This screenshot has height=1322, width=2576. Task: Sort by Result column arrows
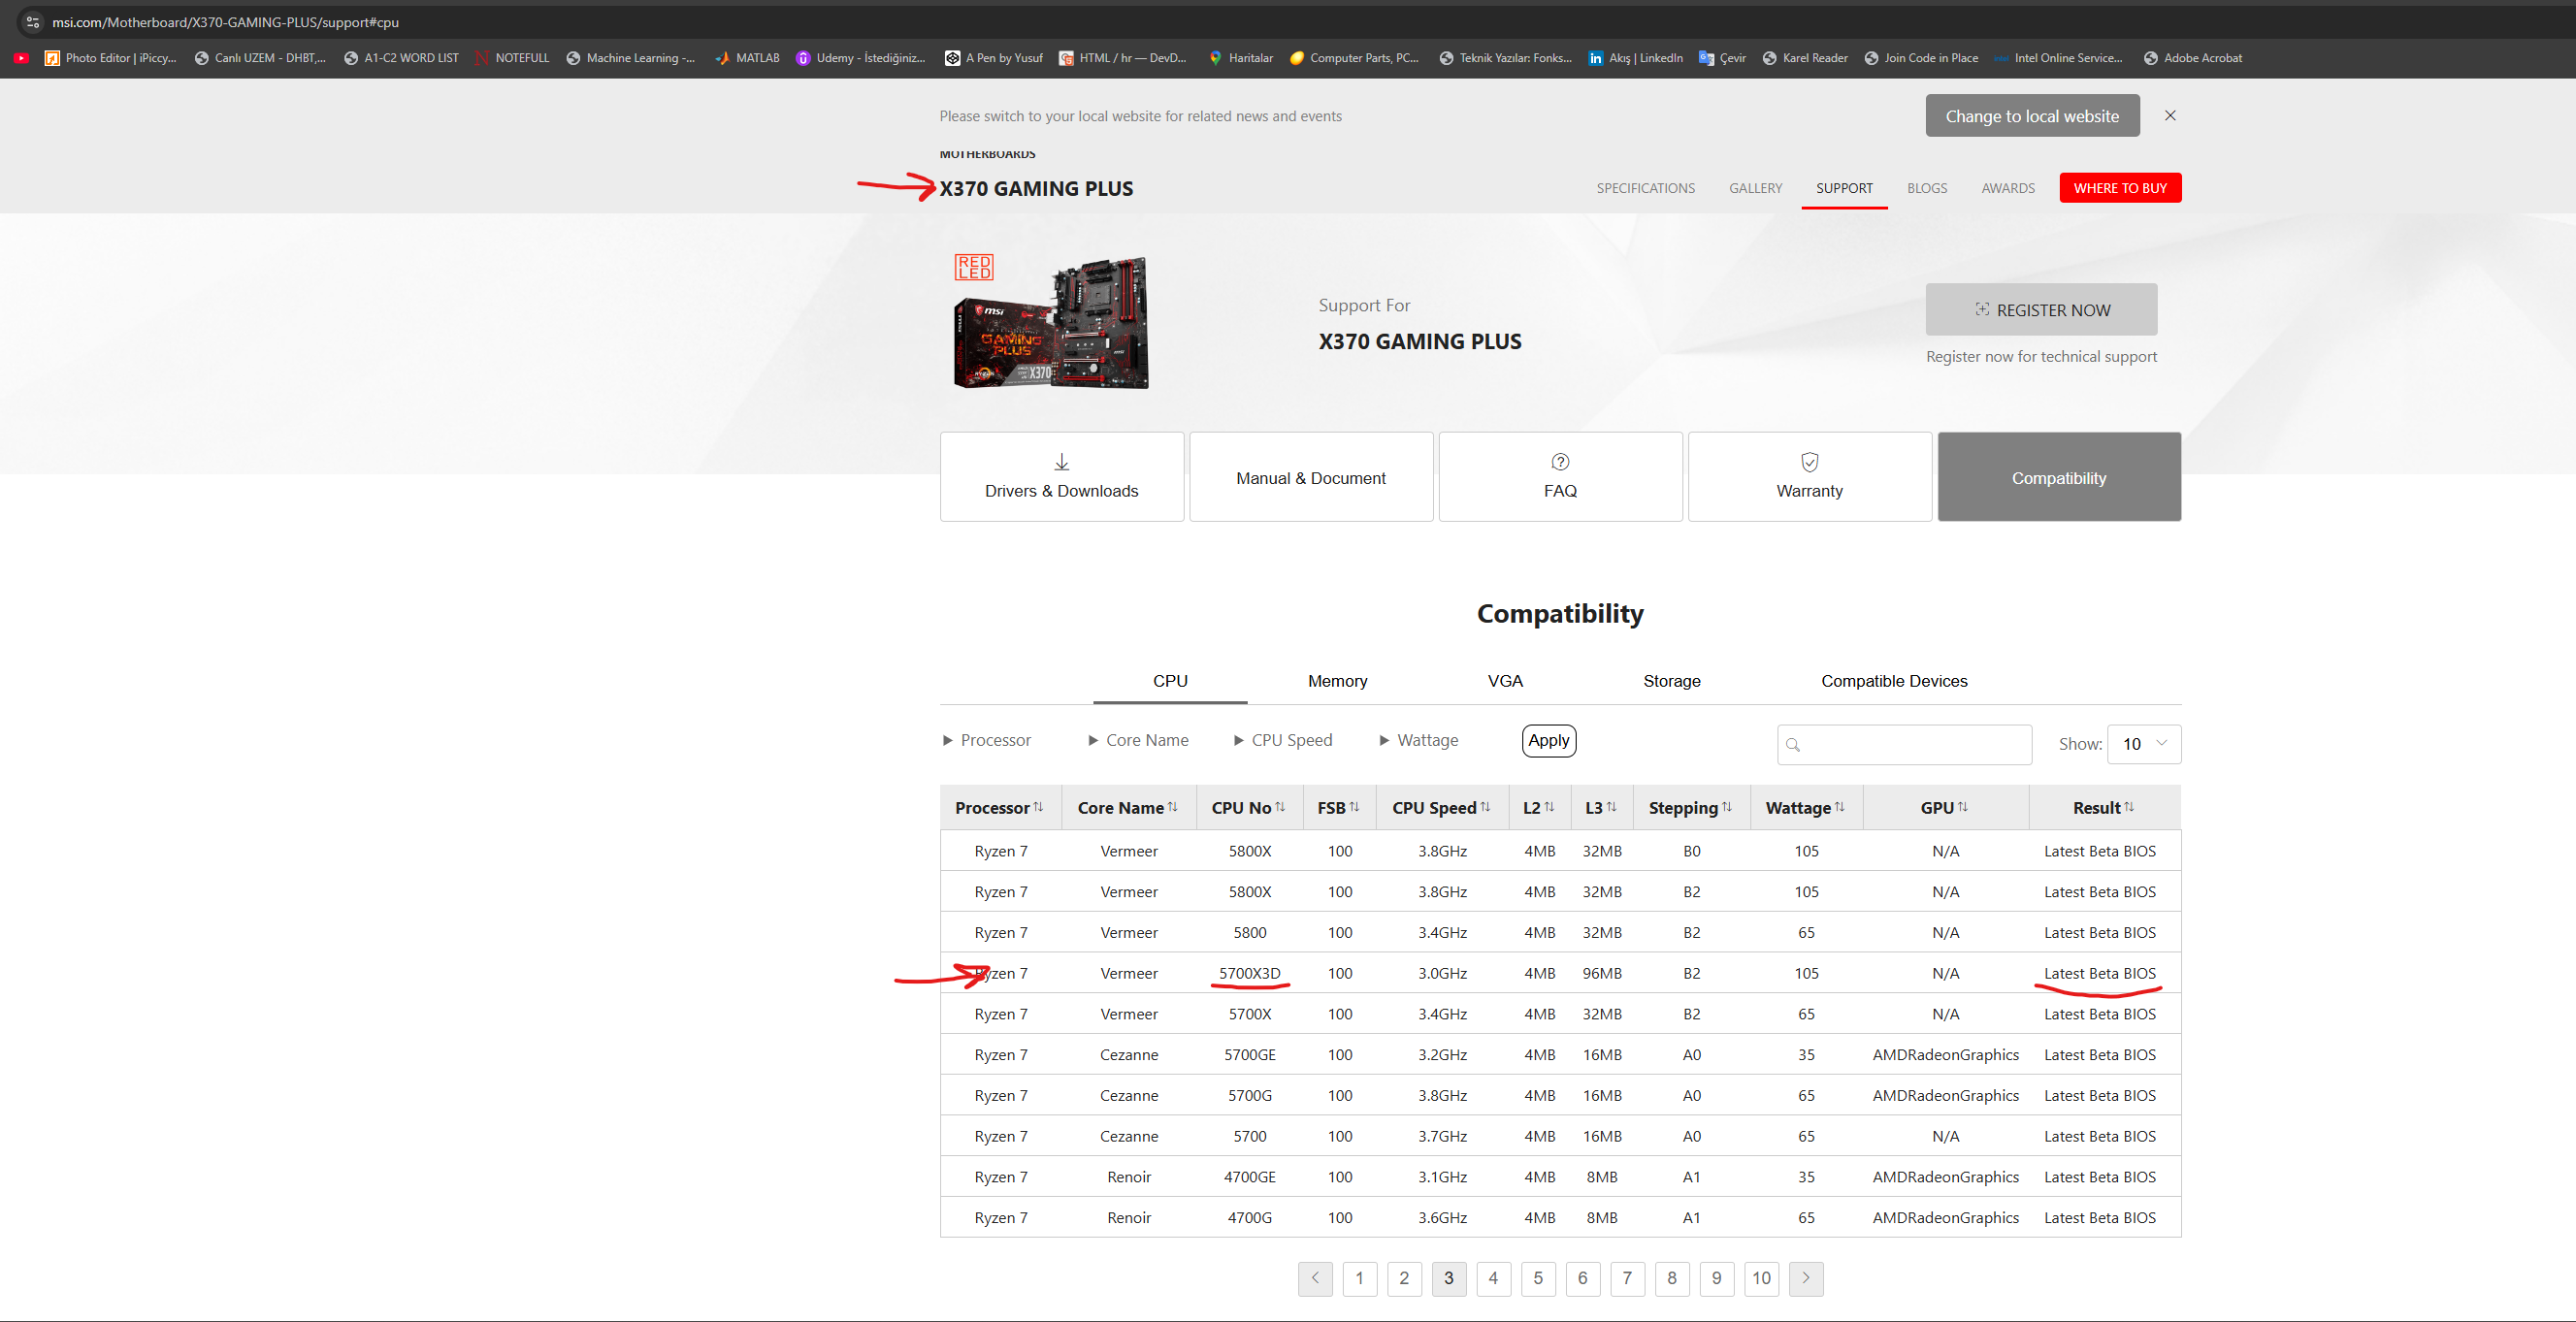click(2128, 807)
